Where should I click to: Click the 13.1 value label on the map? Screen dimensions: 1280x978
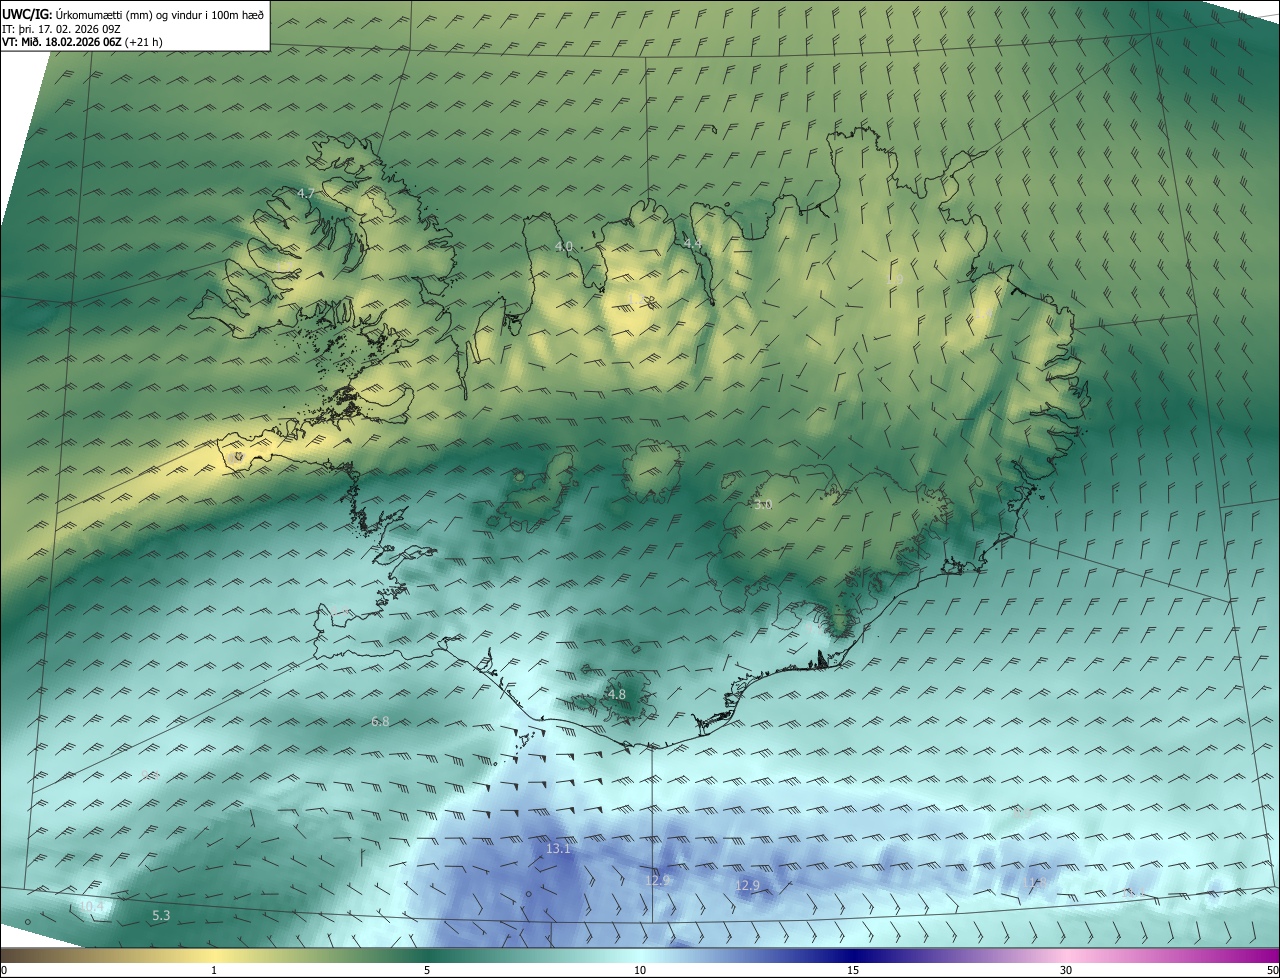click(558, 849)
